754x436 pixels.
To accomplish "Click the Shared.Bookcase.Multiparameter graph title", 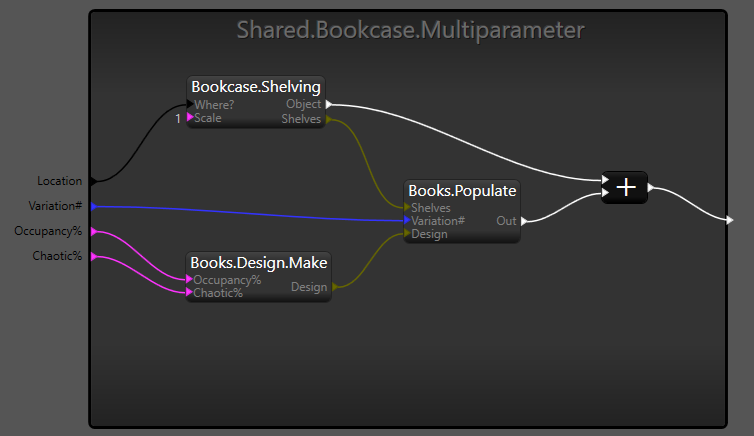I will tap(410, 30).
